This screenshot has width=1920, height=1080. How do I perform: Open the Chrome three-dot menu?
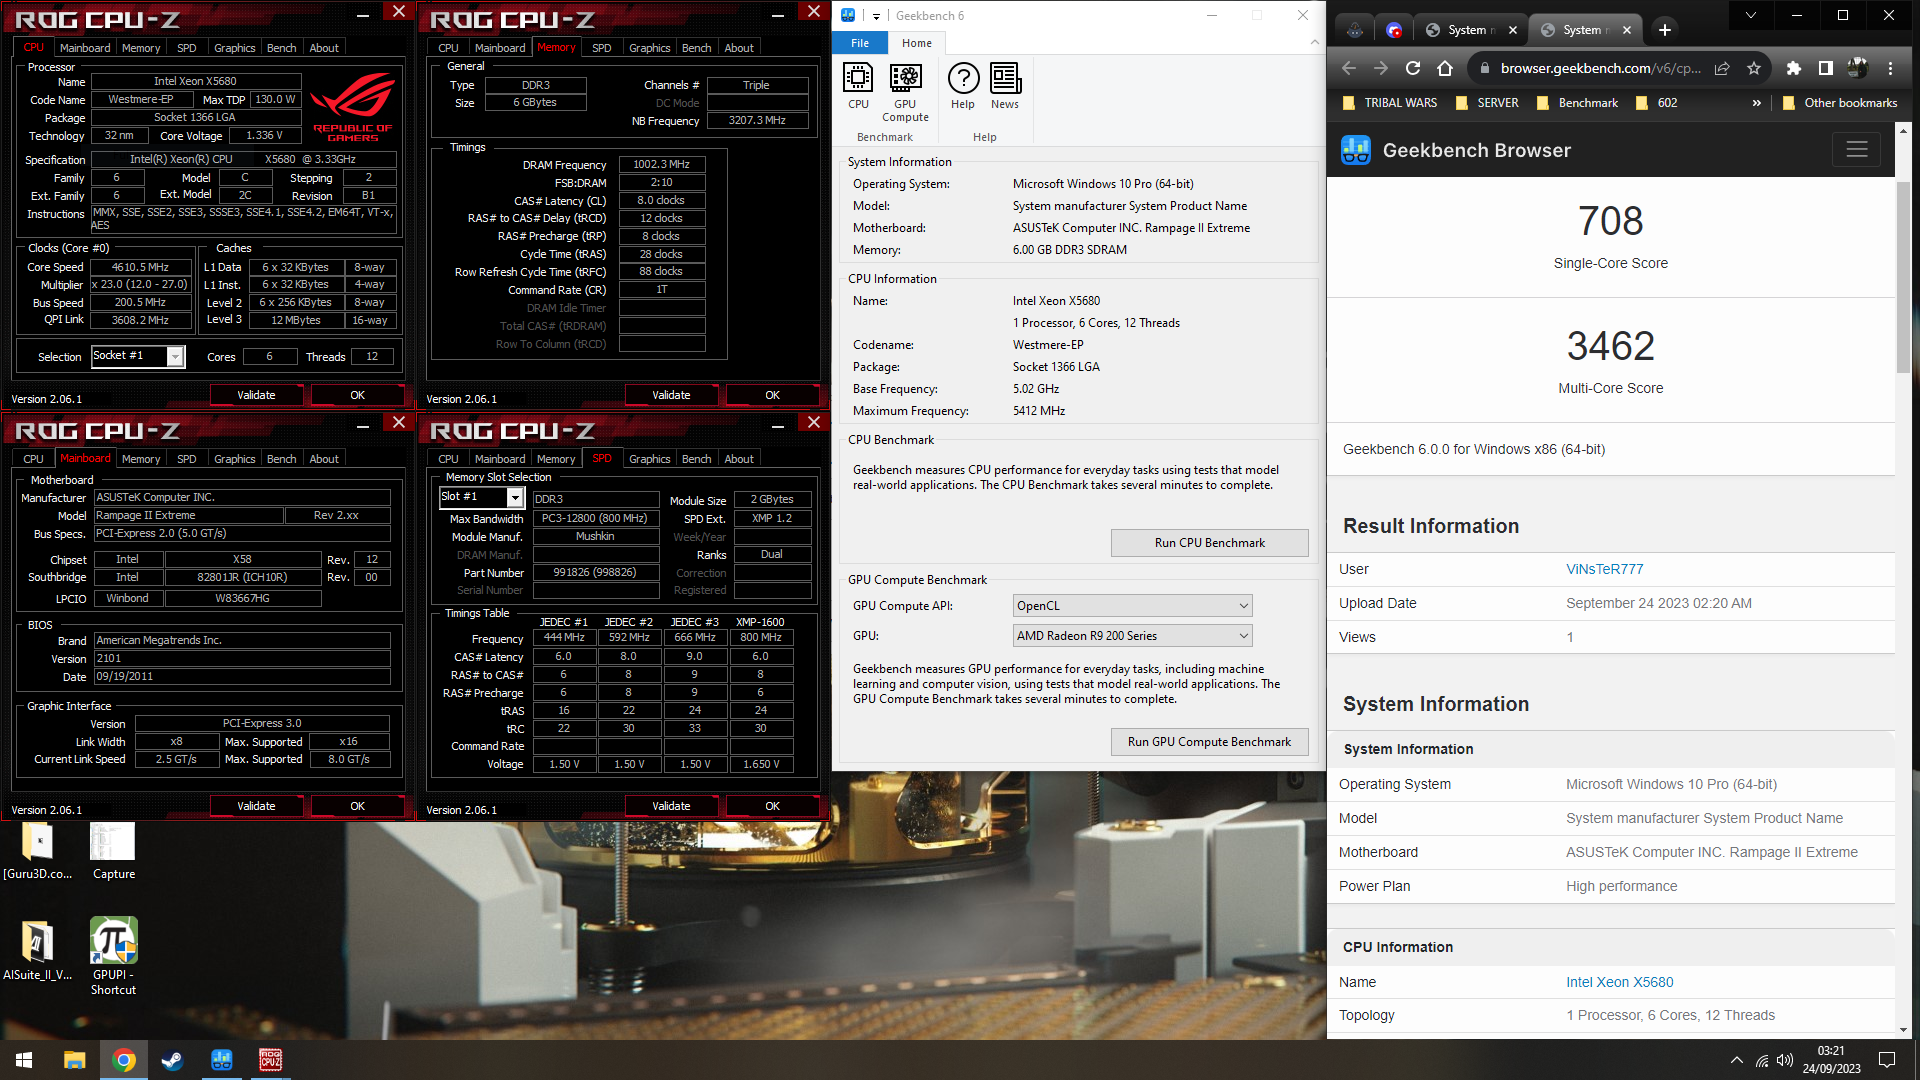[1890, 68]
